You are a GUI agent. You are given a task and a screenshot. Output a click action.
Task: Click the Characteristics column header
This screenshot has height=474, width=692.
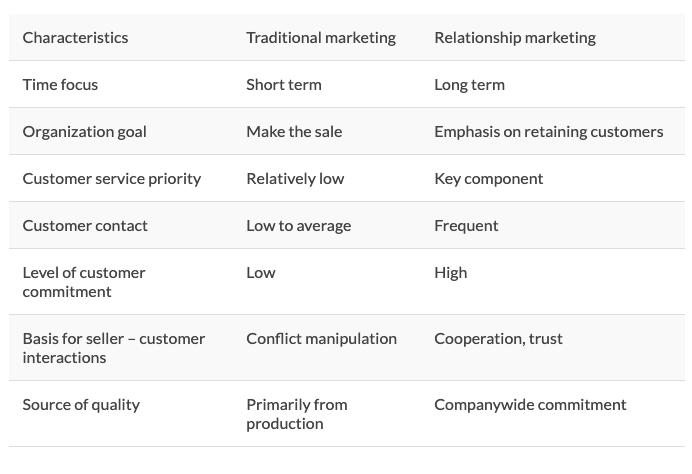click(75, 38)
